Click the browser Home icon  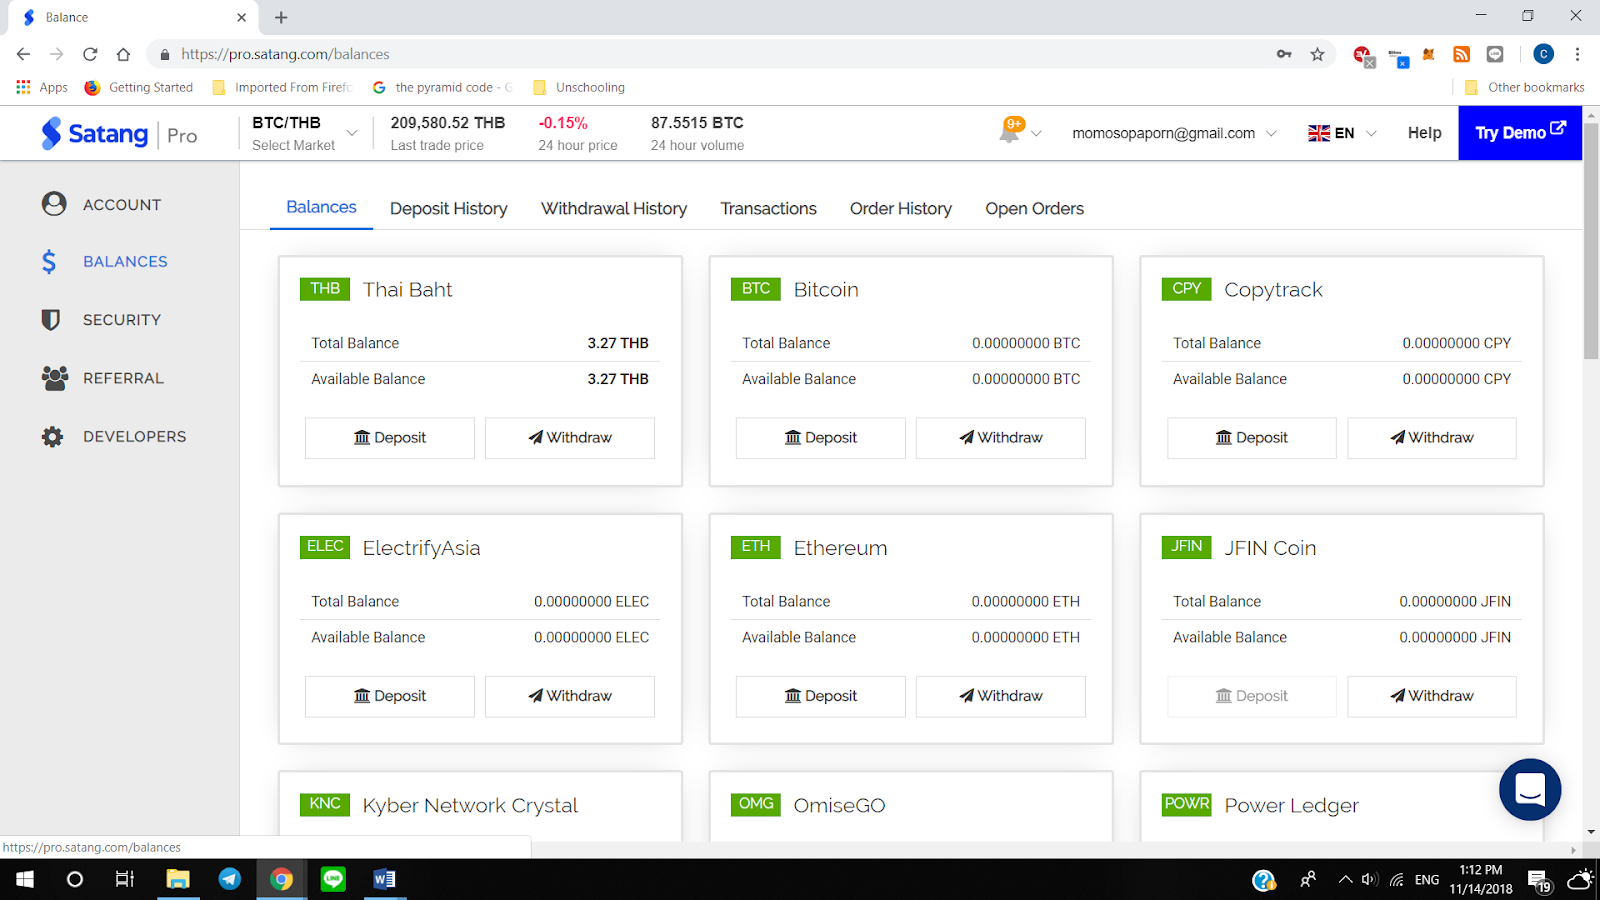[123, 54]
